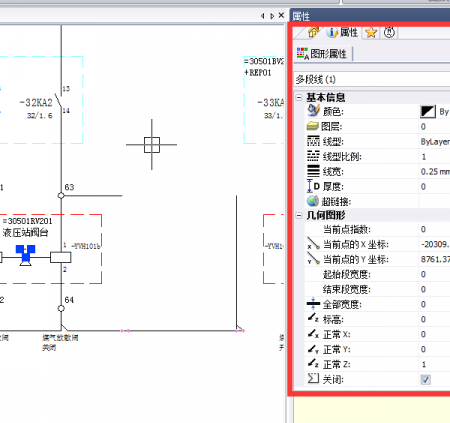The width and height of the screenshot is (450, 423).
Task: Open the home icon tab in properties
Action: 313,32
